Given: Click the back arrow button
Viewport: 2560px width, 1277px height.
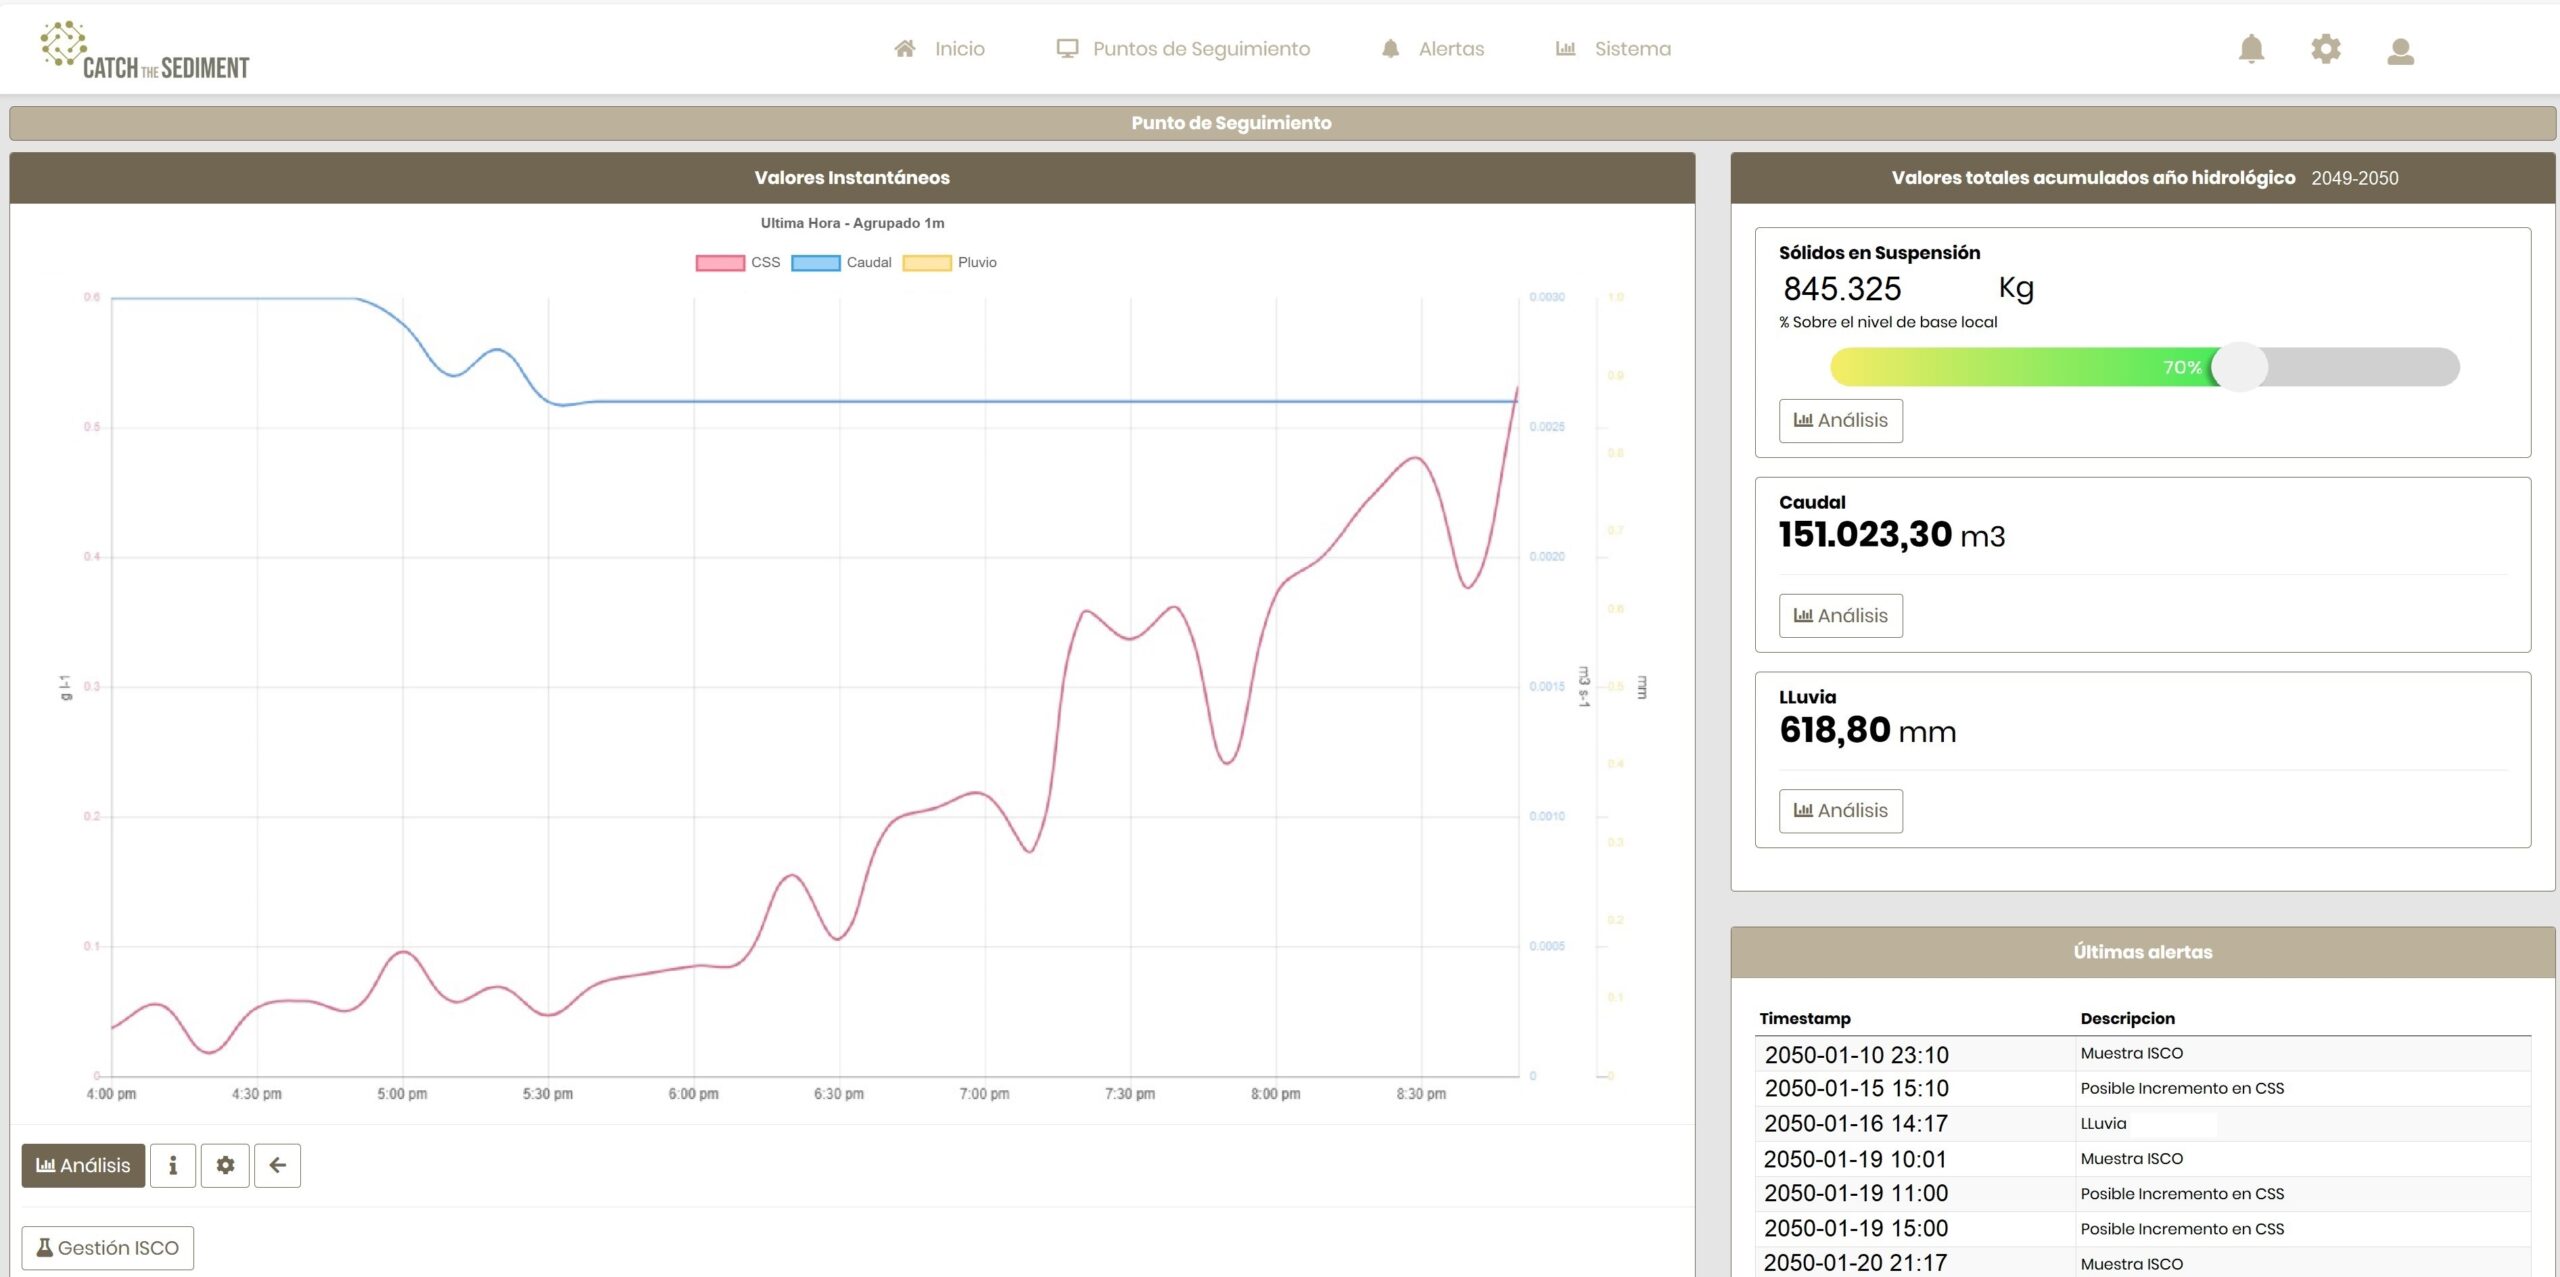Looking at the screenshot, I should click(x=277, y=1165).
